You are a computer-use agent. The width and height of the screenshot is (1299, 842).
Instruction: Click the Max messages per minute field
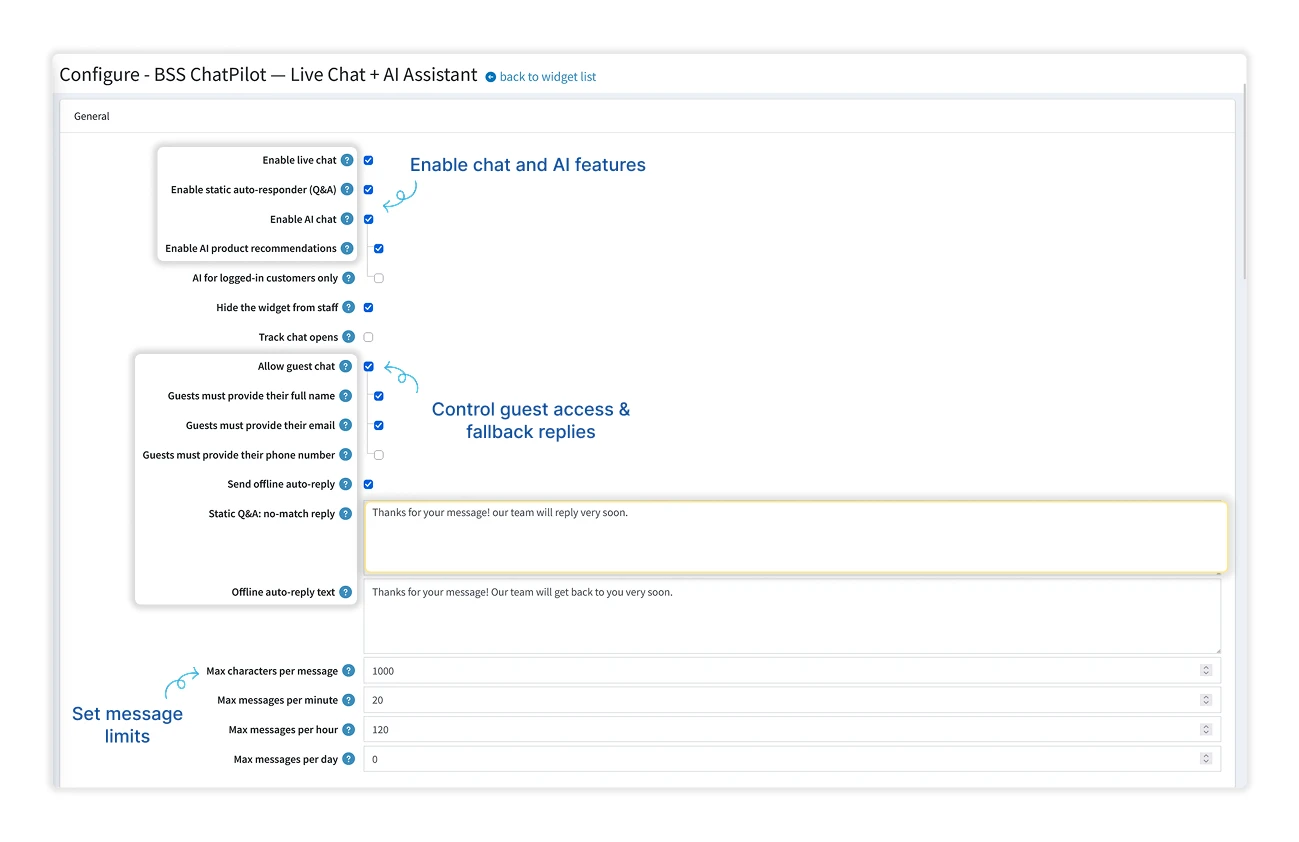click(792, 700)
